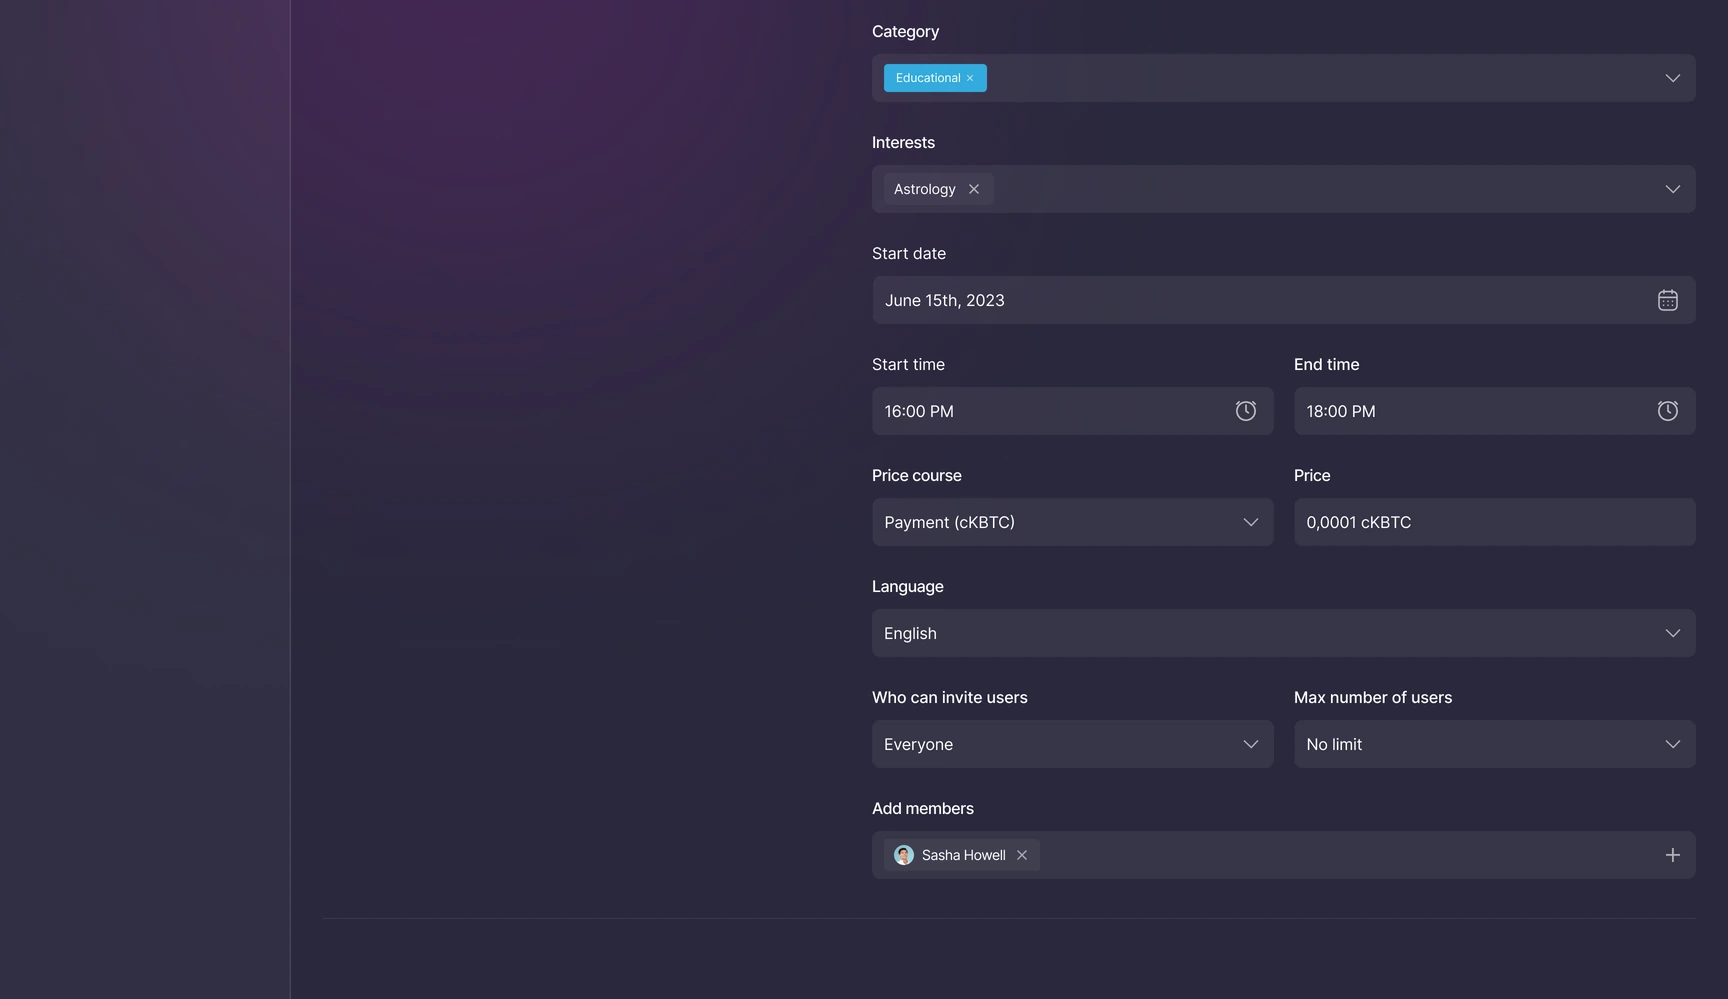Click the Sasha Howell member name
This screenshot has height=999, width=1728.
coord(964,855)
